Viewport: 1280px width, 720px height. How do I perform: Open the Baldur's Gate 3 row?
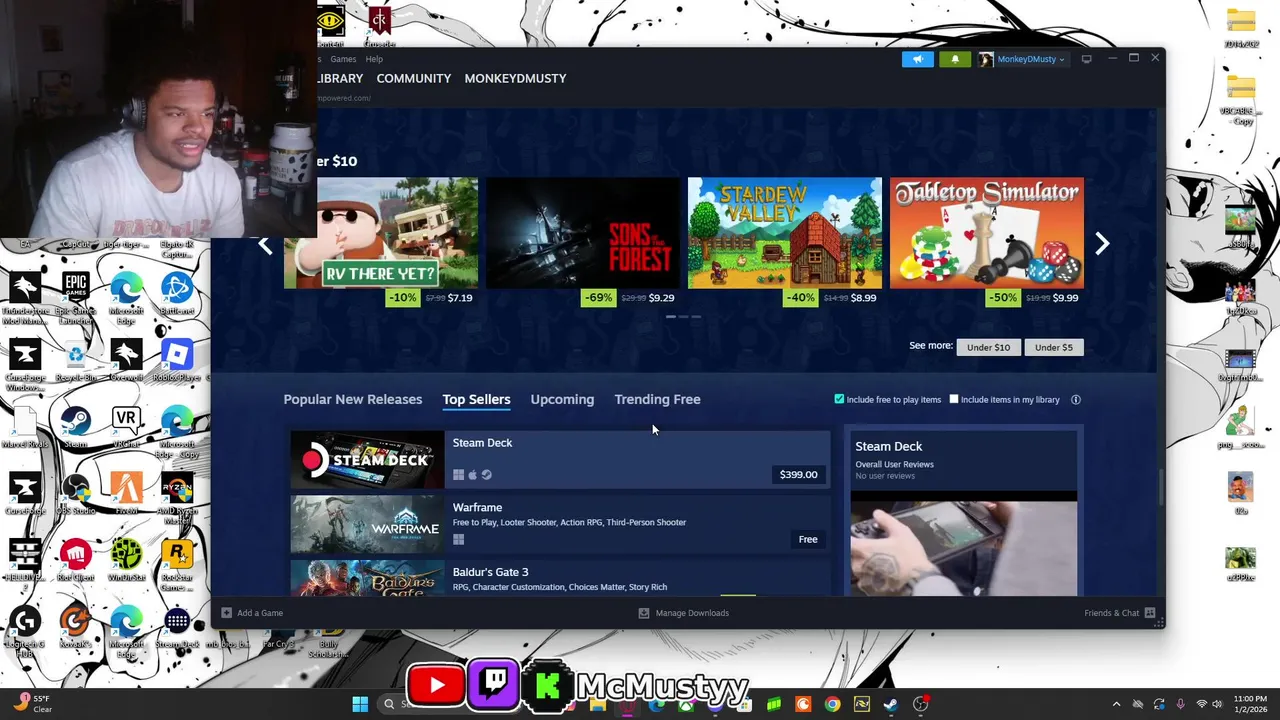(560, 578)
